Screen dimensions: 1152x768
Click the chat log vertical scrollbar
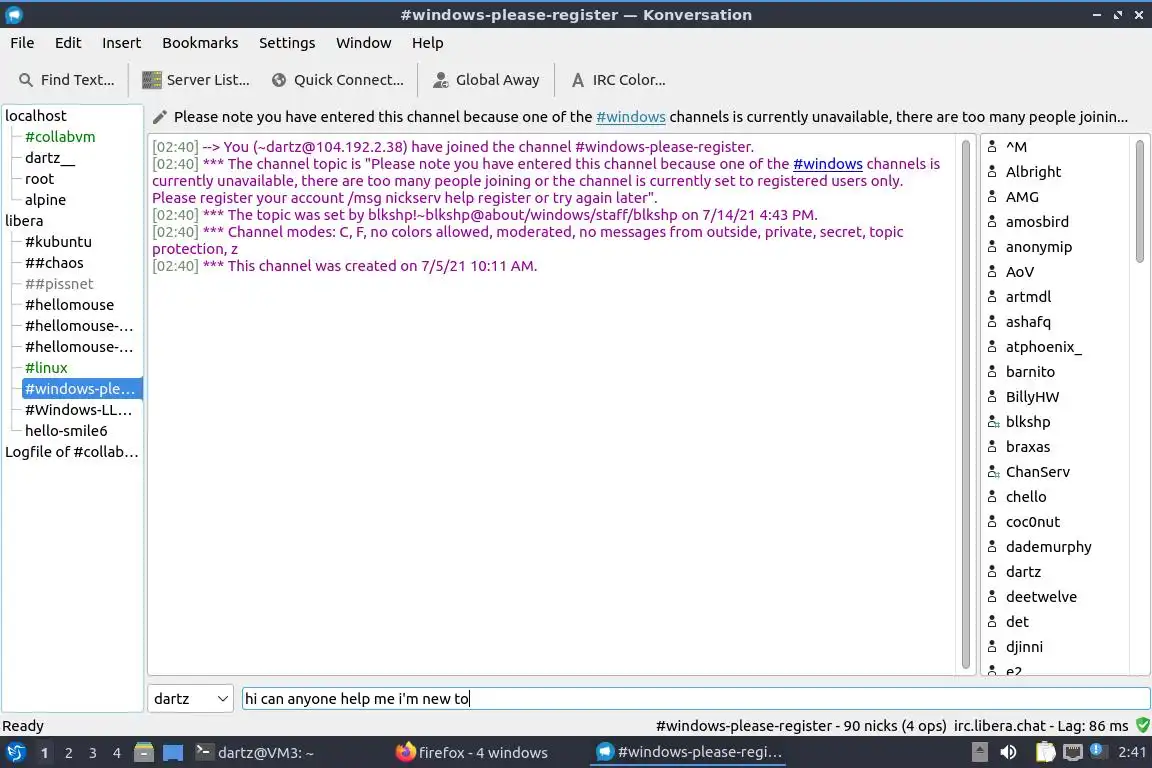coord(965,403)
